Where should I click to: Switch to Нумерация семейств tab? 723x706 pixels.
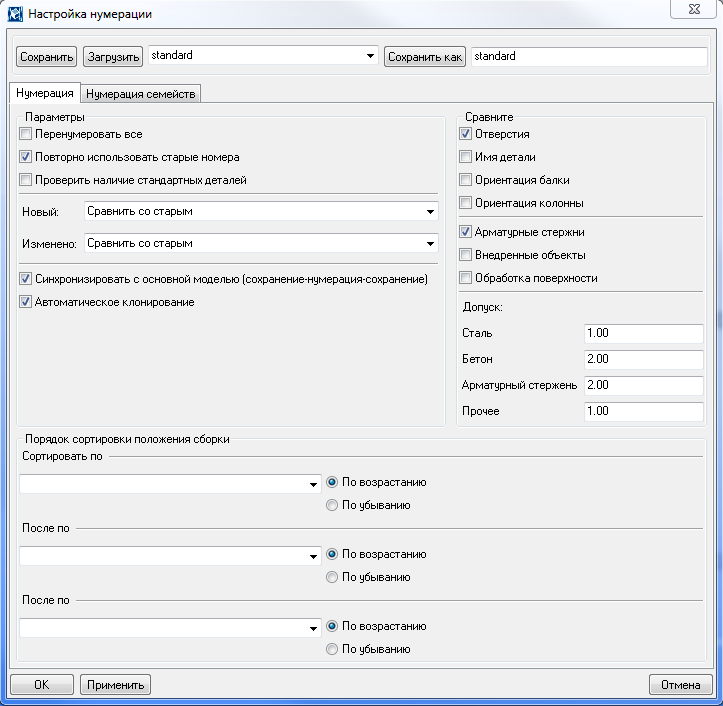click(x=142, y=94)
